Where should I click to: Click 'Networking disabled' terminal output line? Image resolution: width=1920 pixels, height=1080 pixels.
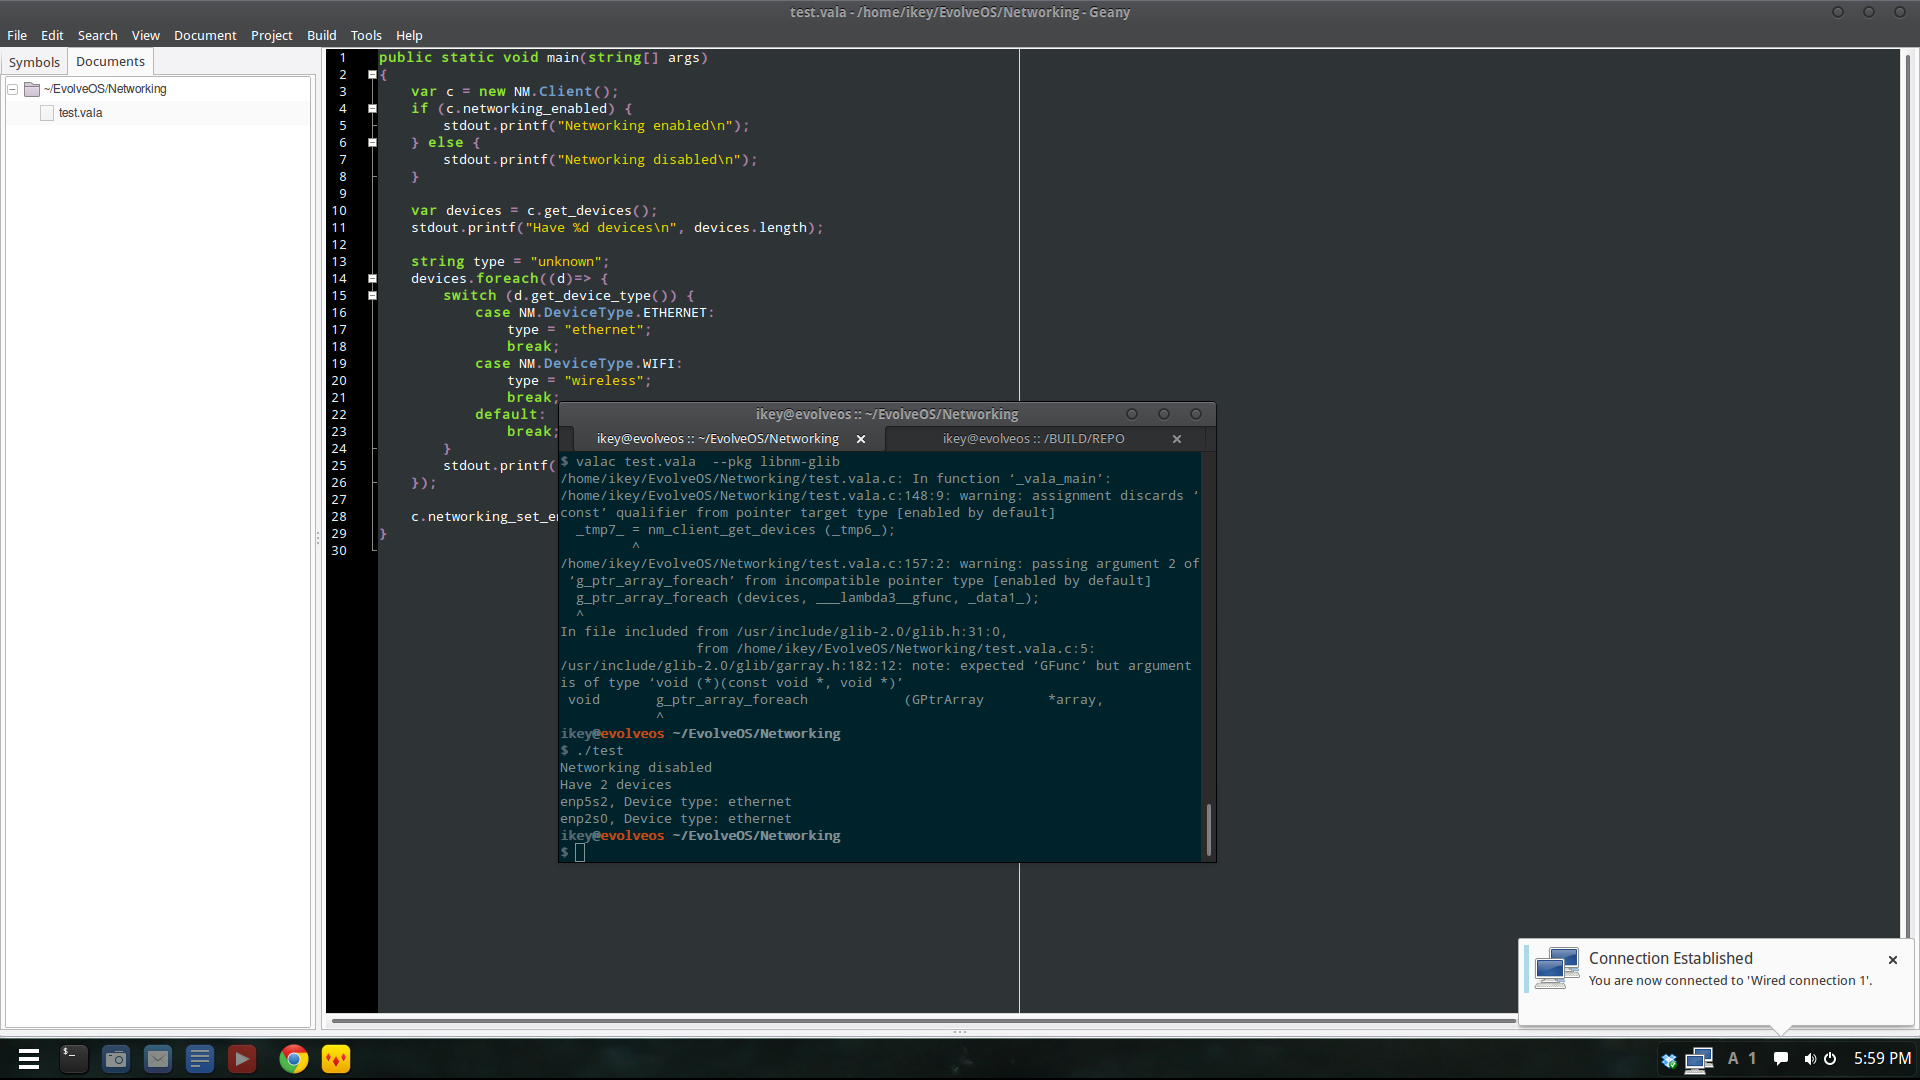coord(636,768)
